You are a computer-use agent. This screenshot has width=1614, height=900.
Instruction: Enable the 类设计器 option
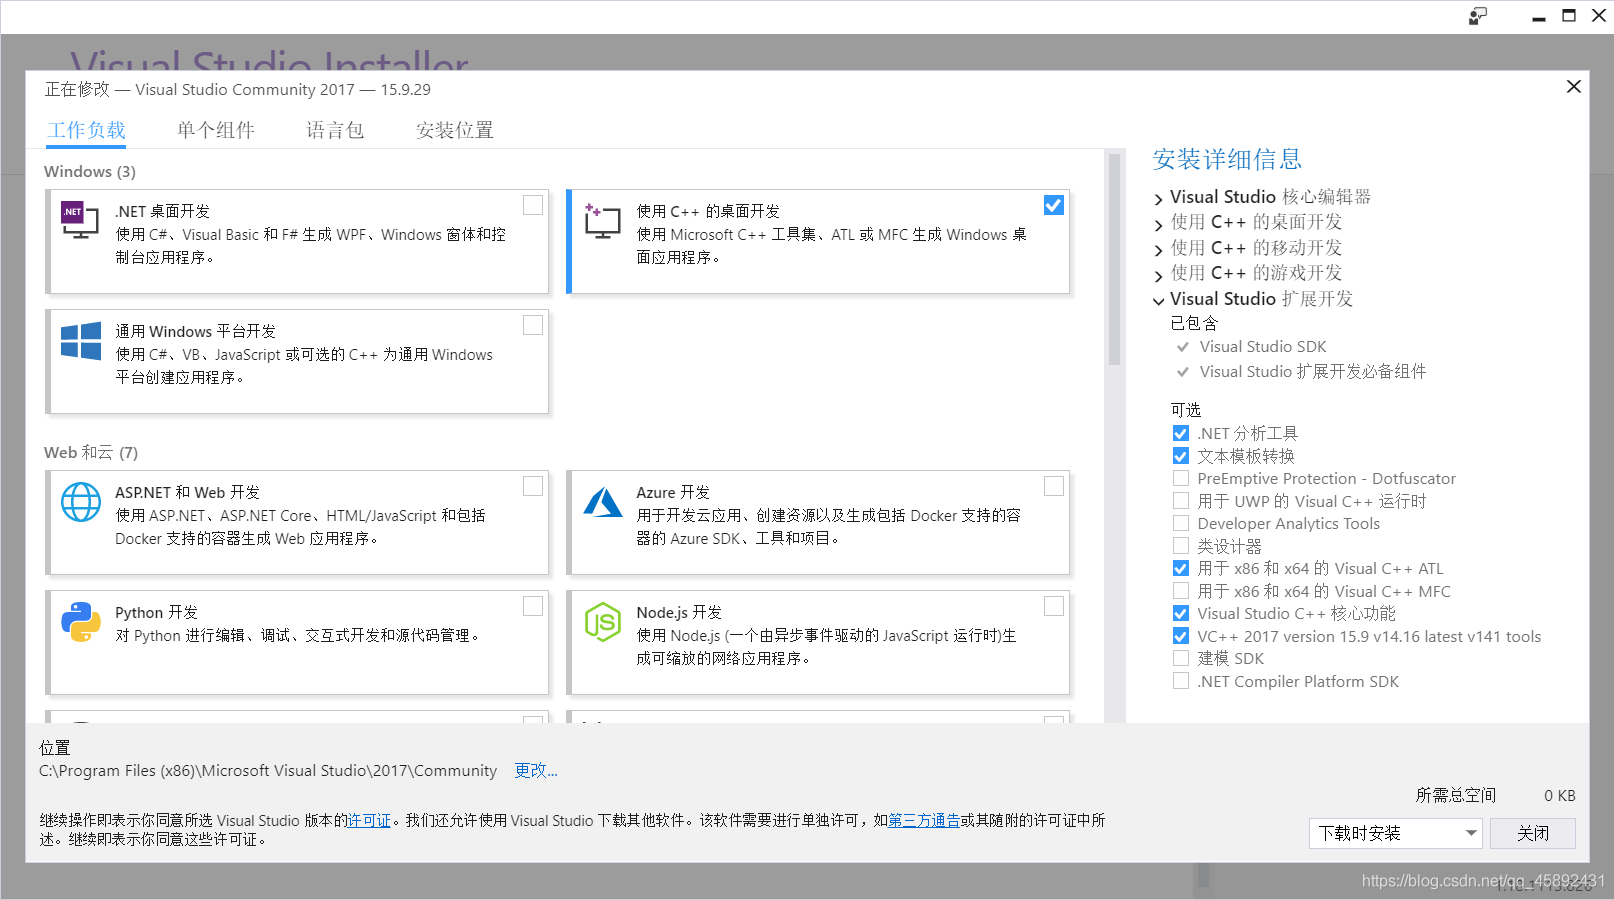pyautogui.click(x=1181, y=546)
